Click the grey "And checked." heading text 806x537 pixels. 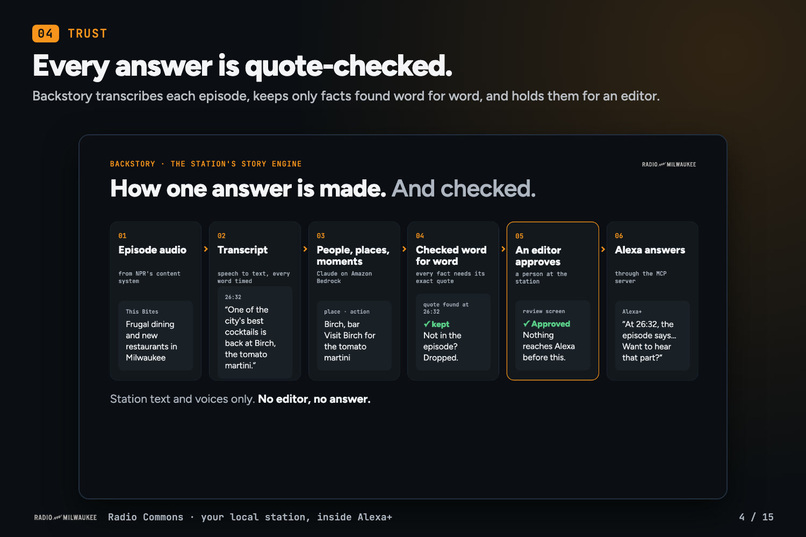[464, 189]
